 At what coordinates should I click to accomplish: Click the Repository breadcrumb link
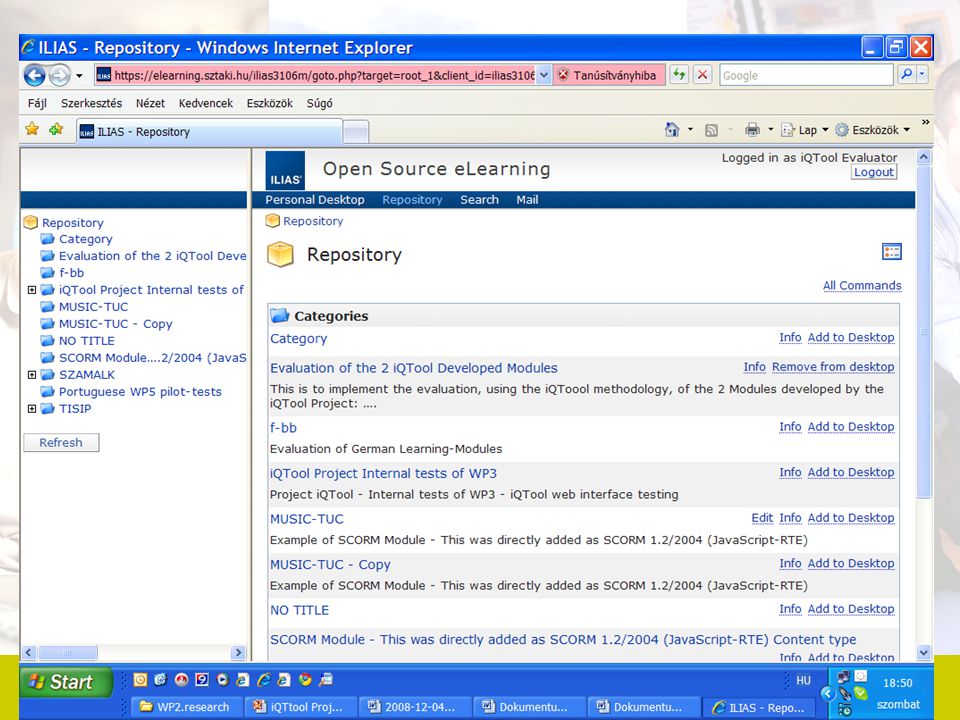click(313, 221)
